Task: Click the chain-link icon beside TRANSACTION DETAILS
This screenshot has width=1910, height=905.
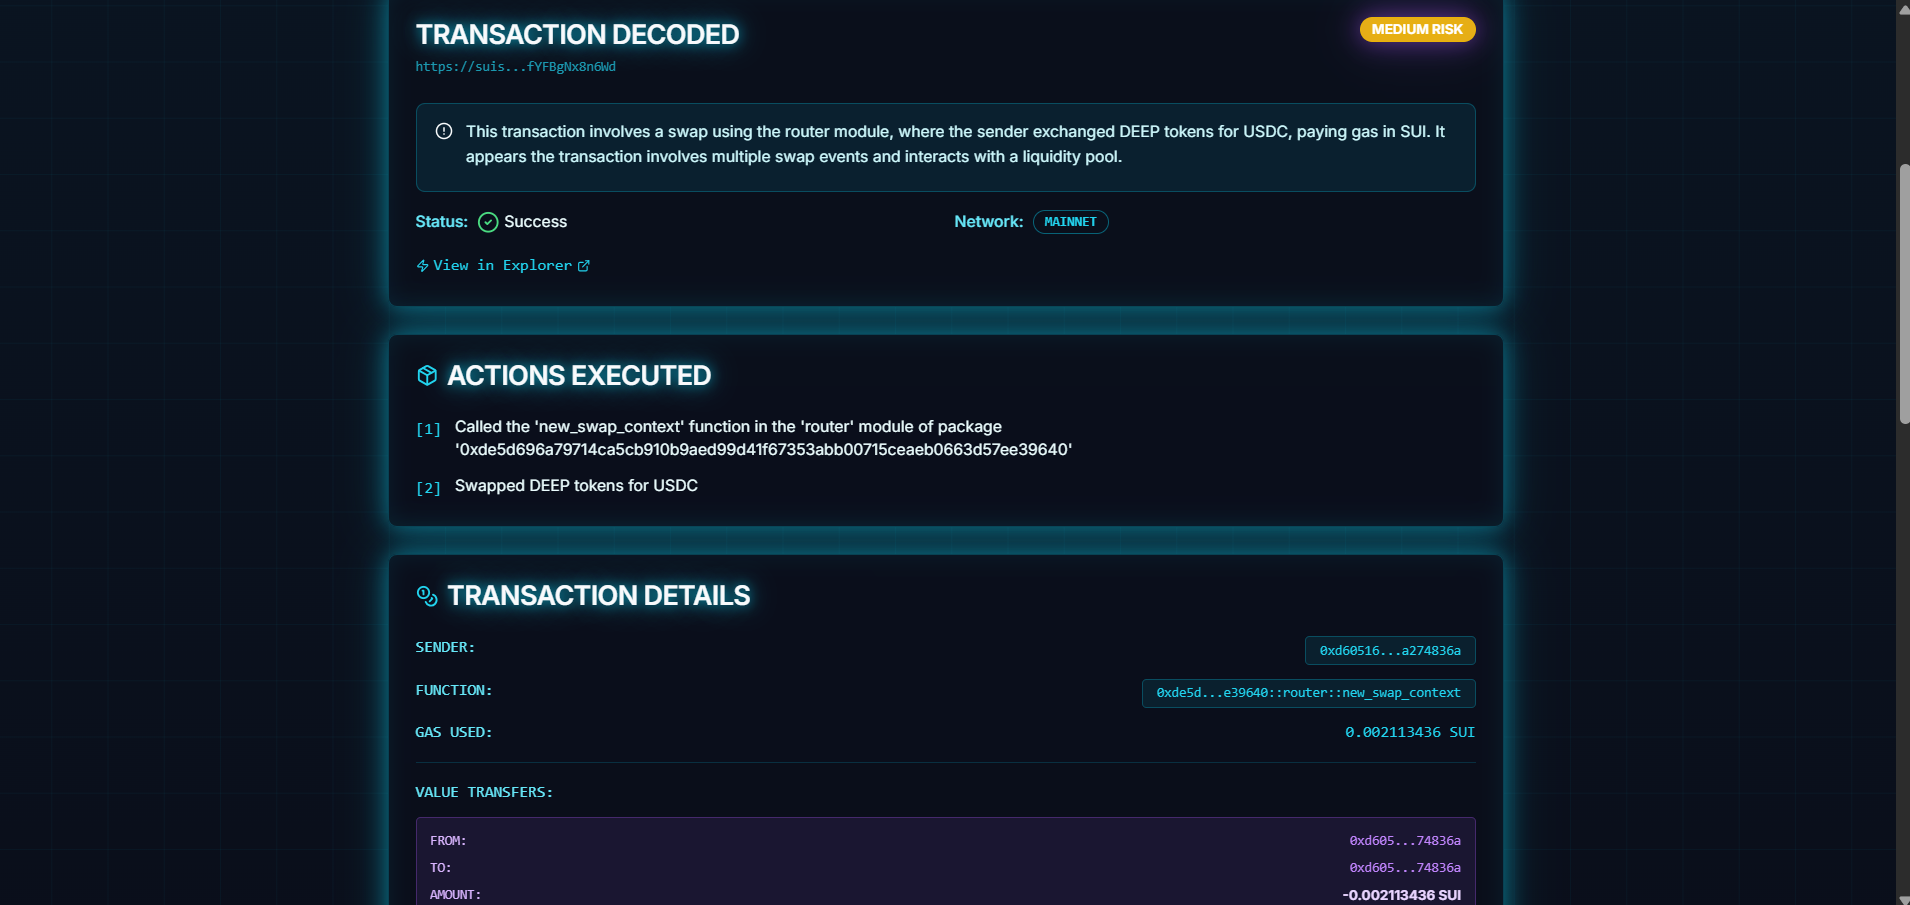Action: coord(428,596)
